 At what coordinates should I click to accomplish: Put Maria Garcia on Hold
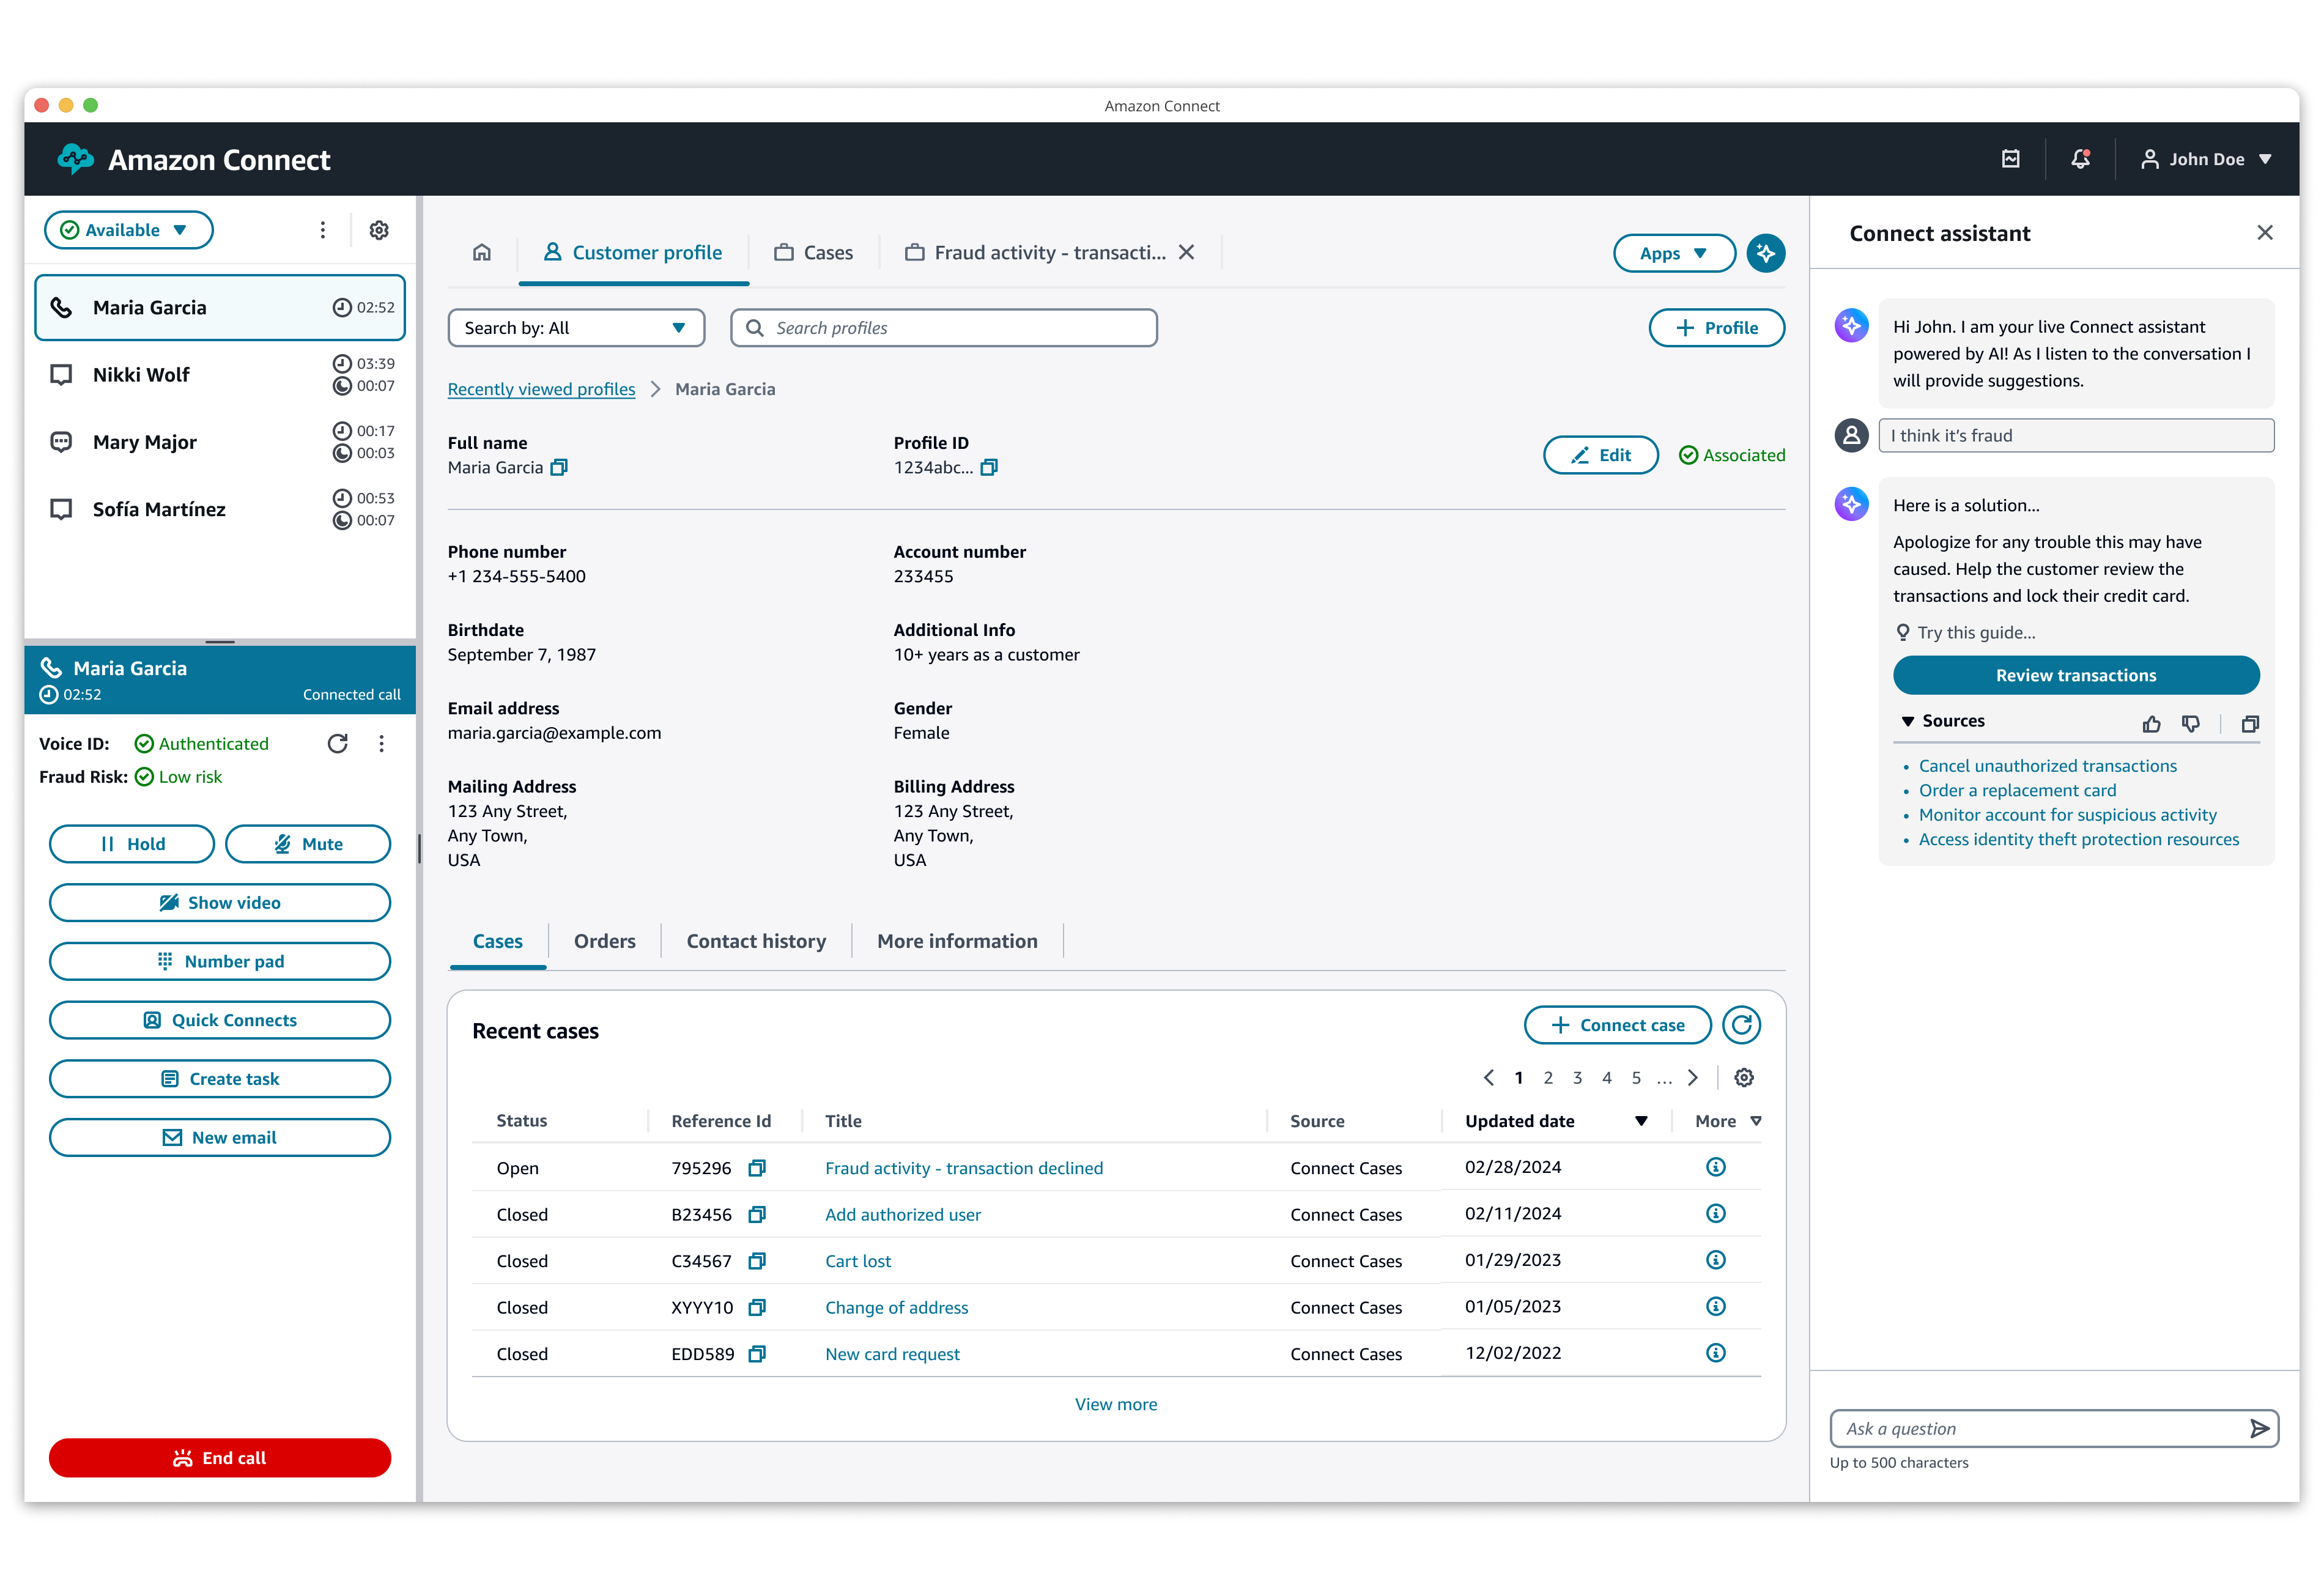click(132, 844)
